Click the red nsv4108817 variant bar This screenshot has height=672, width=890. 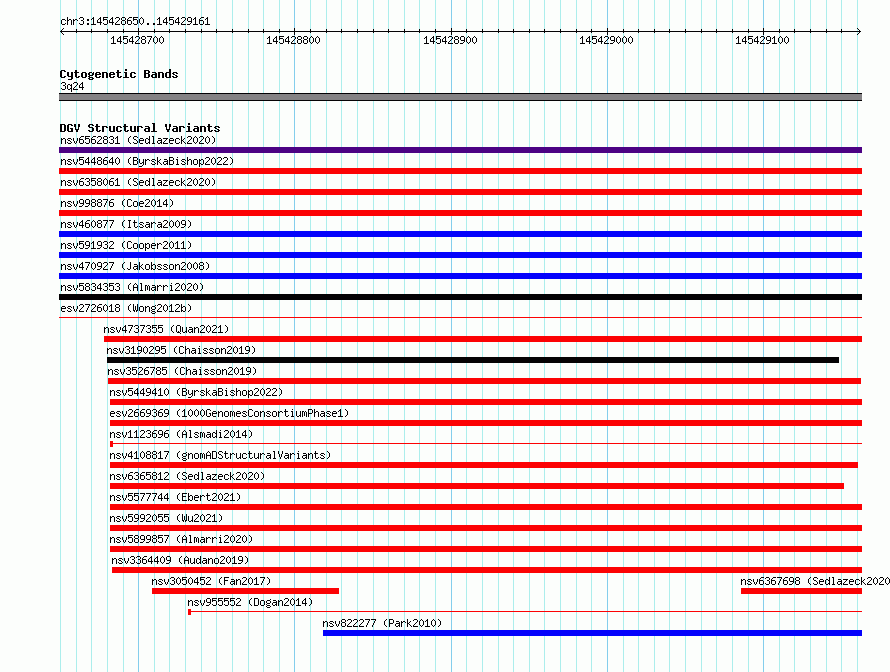coord(484,465)
